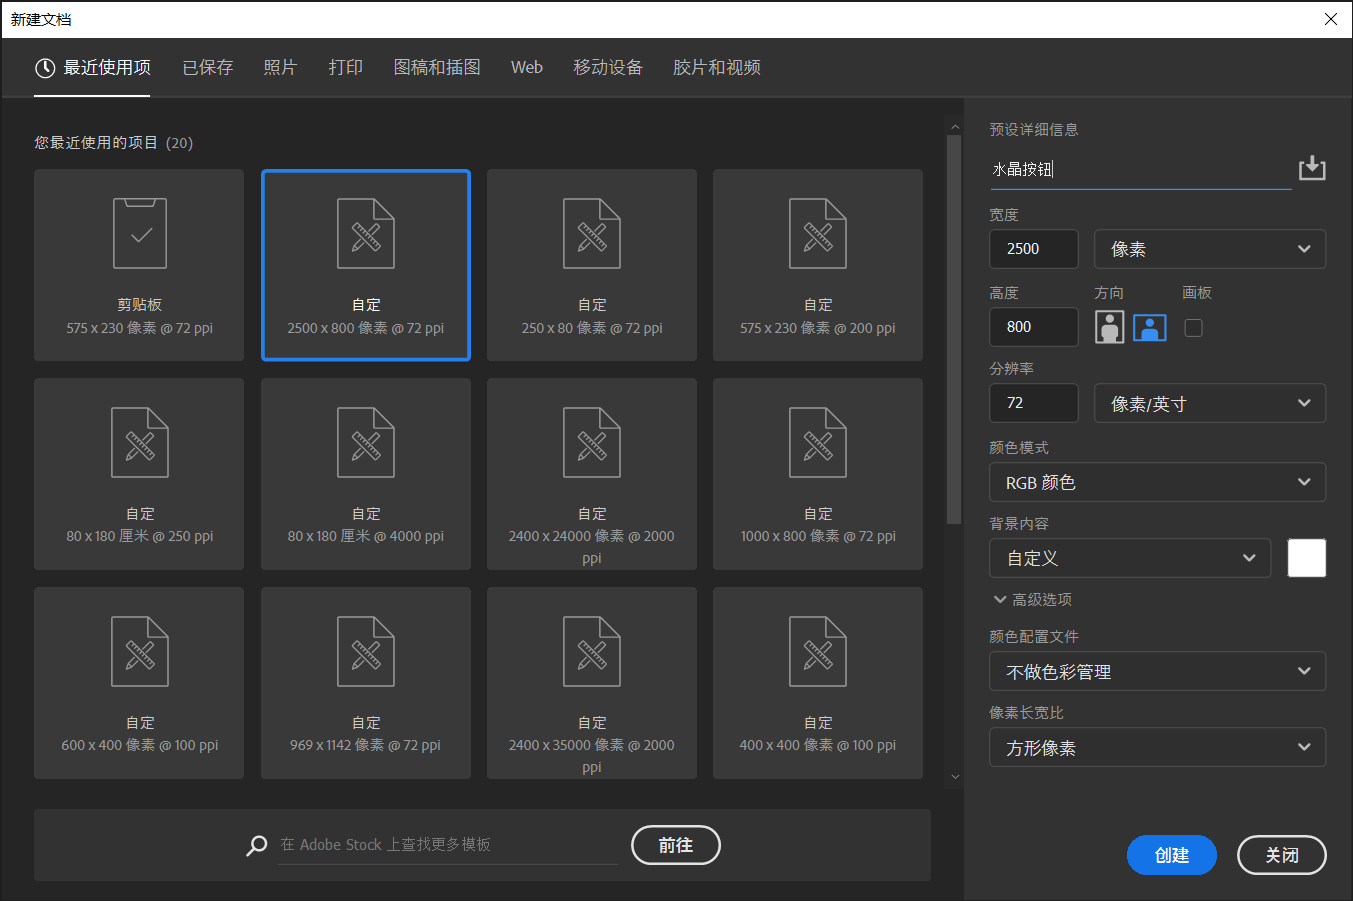Click document icon of 80 x 180 厘米 @ 4000 ppi
Viewport: 1353px width, 901px height.
click(x=366, y=442)
